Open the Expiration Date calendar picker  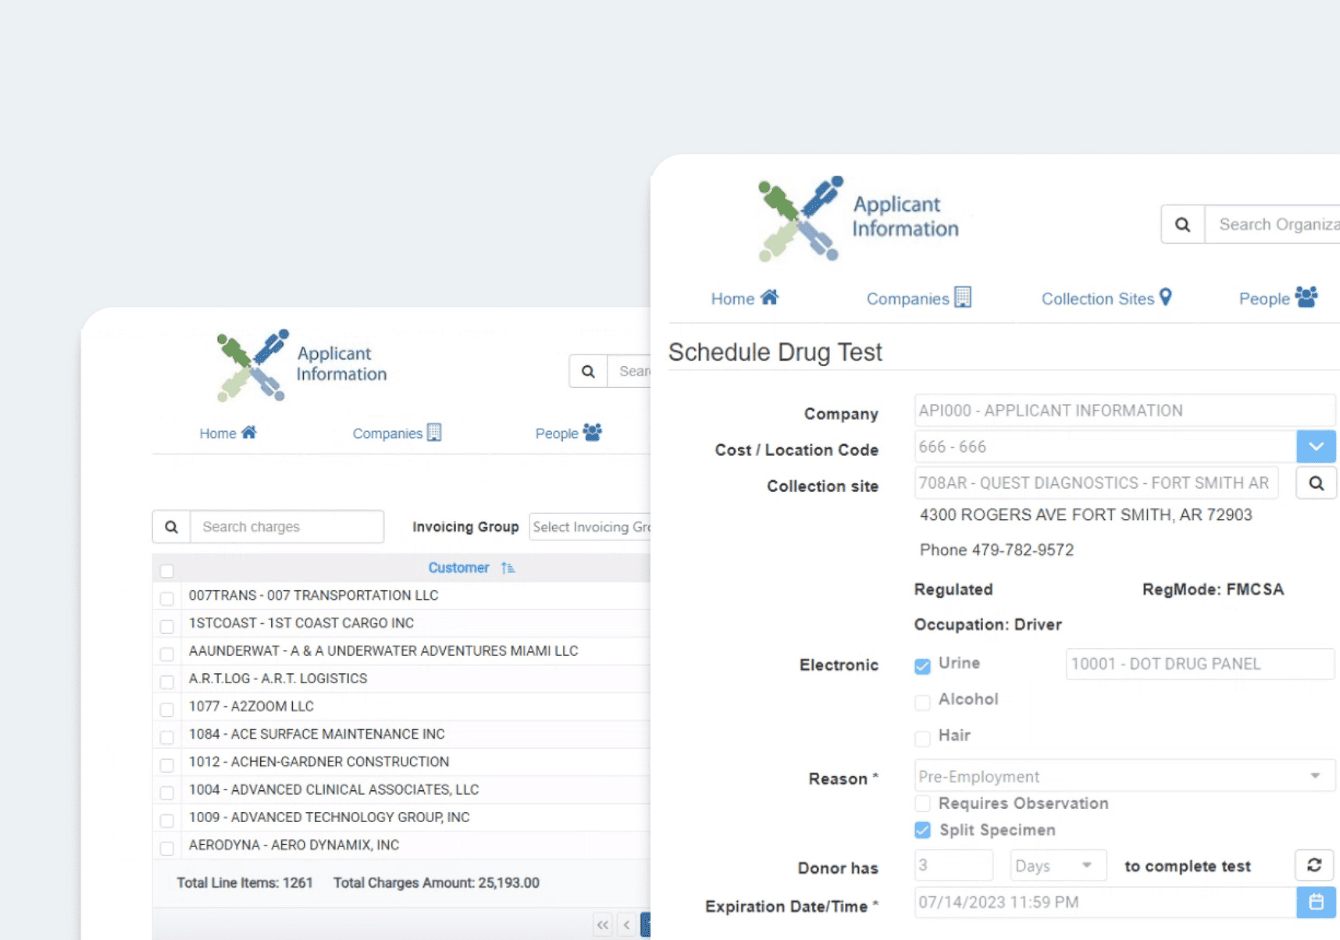pyautogui.click(x=1316, y=902)
